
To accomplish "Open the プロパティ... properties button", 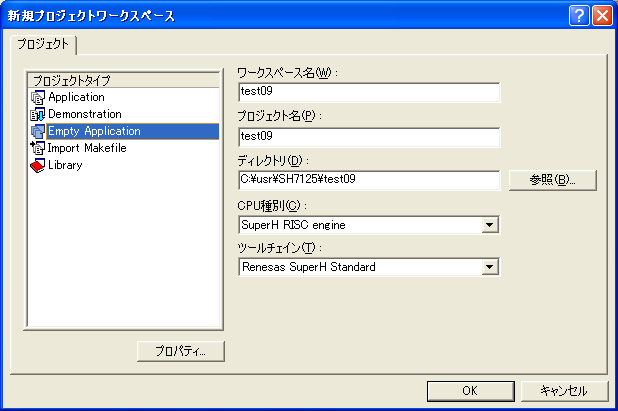I will click(181, 351).
